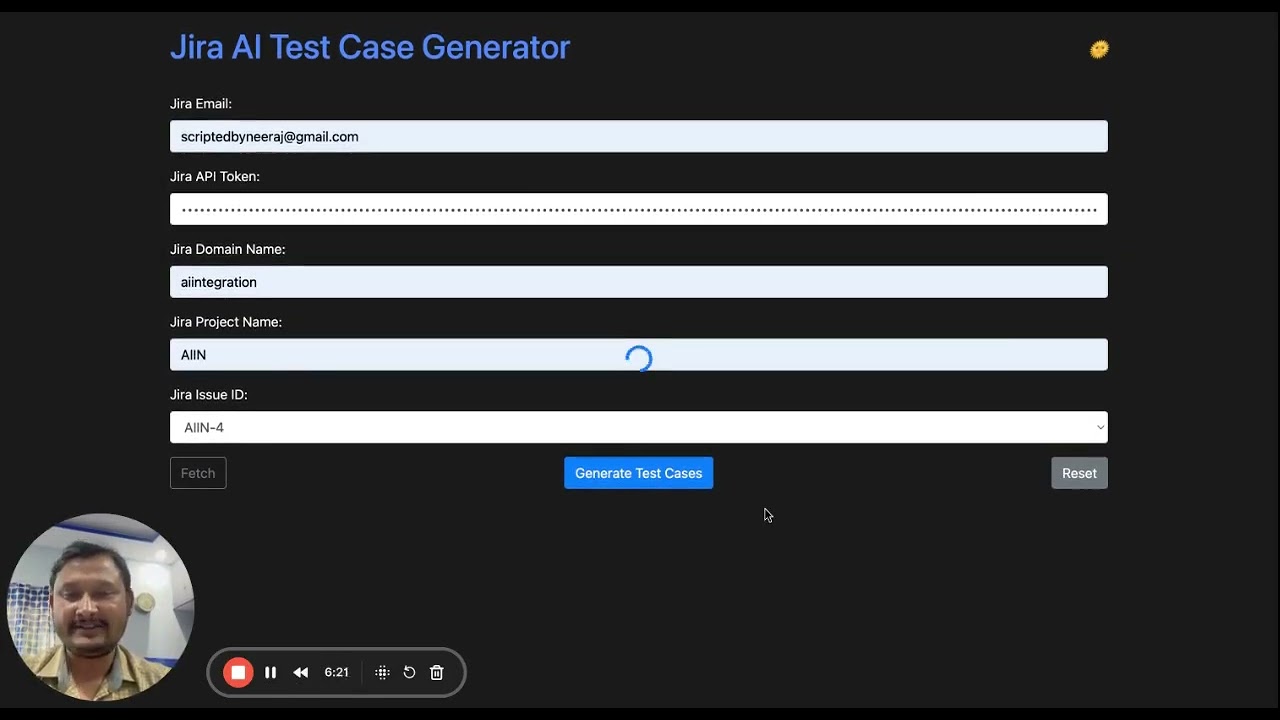Screen dimensions: 1280x720
Task: Click the "Jira Email:" label
Action: pyautogui.click(x=201, y=104)
